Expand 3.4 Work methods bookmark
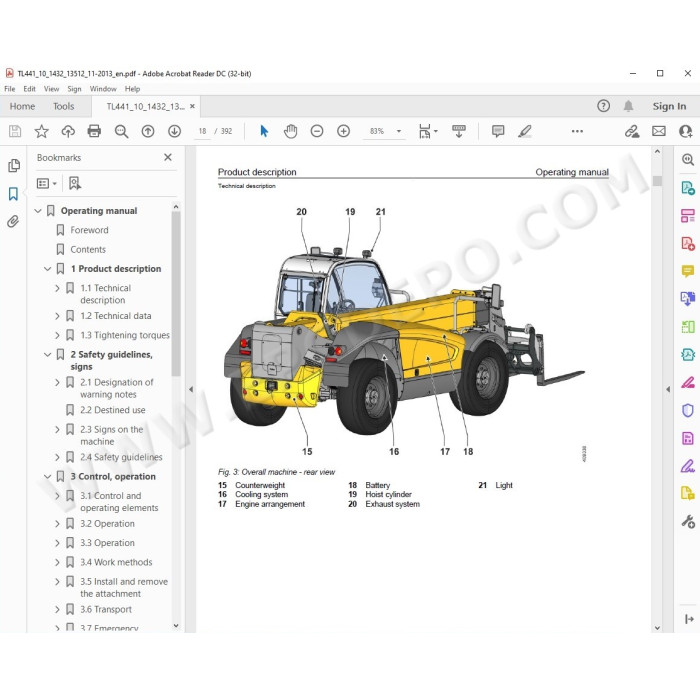Image resolution: width=700 pixels, height=700 pixels. tap(57, 562)
